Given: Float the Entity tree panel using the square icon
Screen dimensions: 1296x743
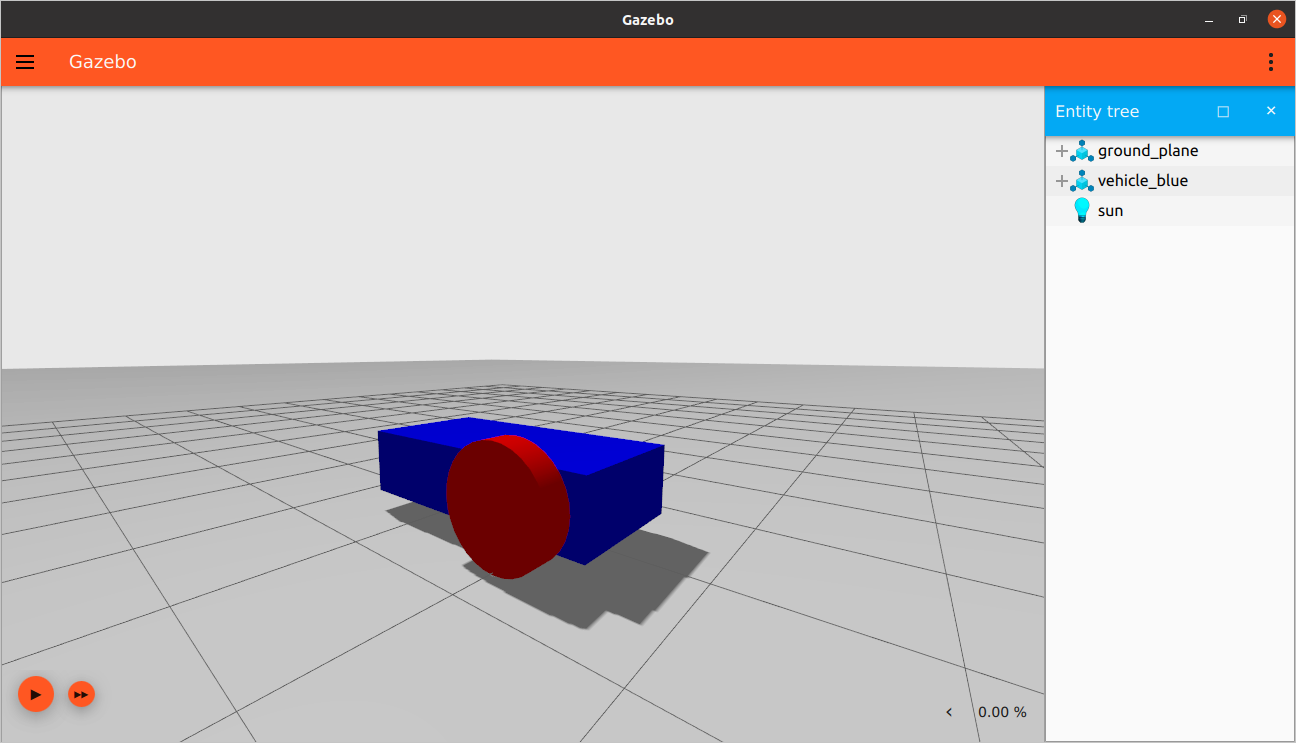Looking at the screenshot, I should (x=1223, y=111).
